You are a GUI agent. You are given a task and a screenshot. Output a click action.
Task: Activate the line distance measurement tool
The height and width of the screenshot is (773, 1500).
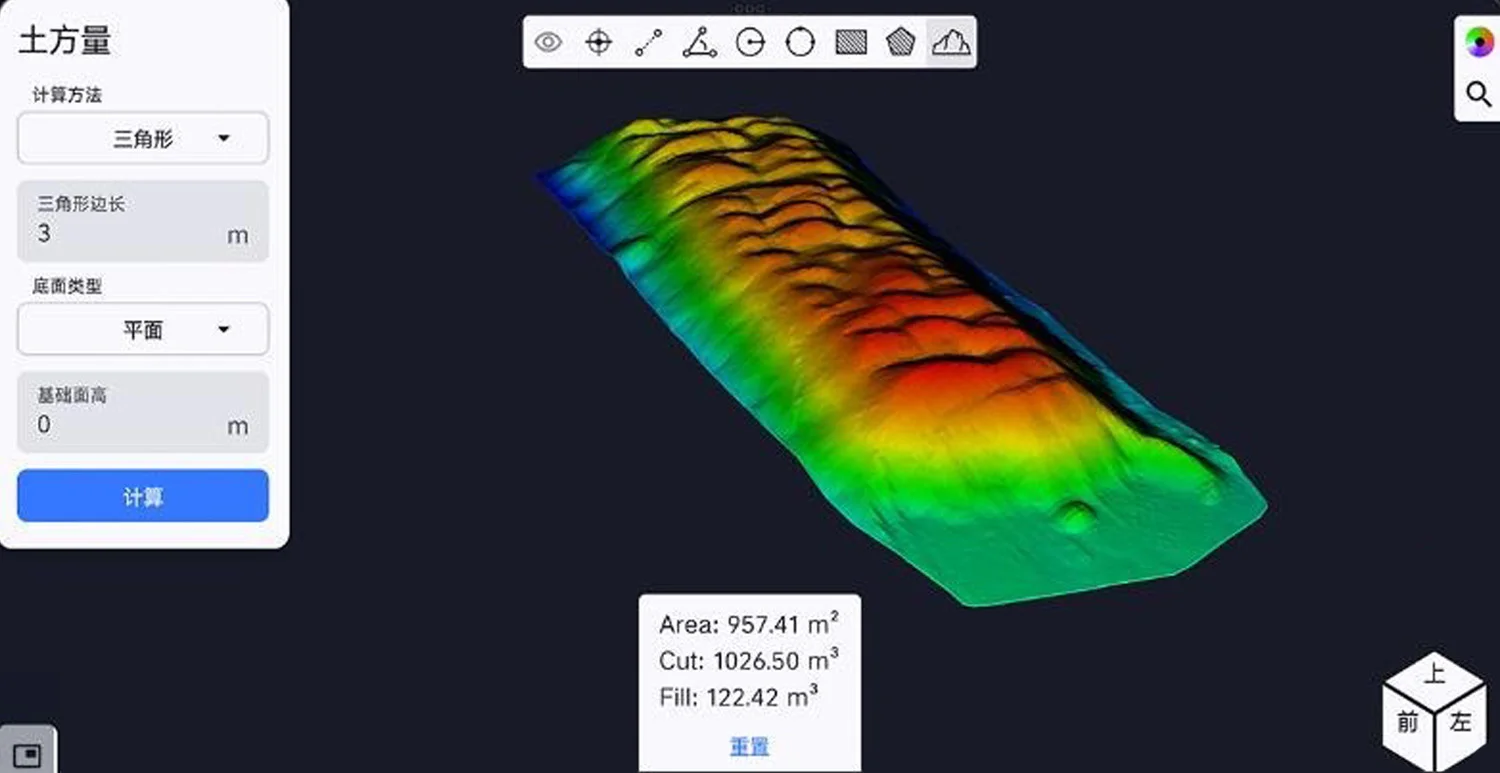(x=648, y=42)
